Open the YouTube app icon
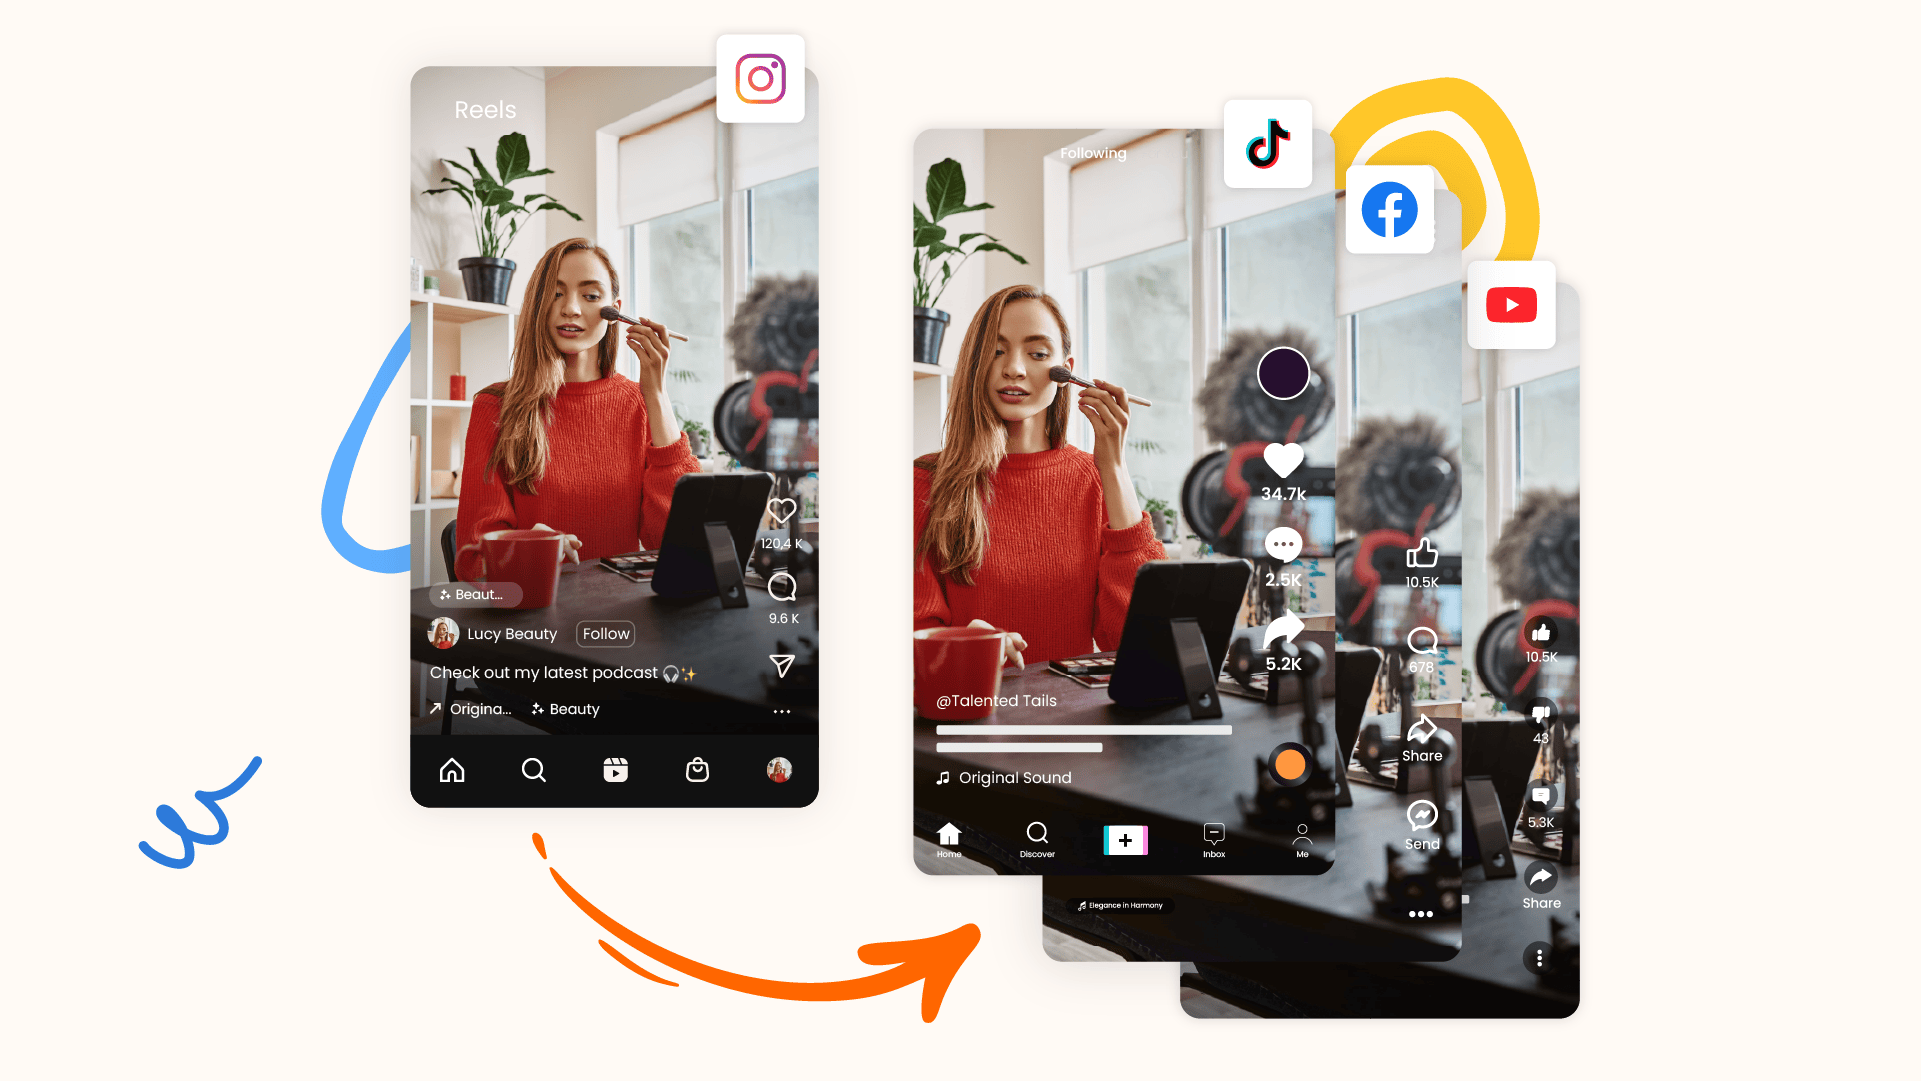The width and height of the screenshot is (1921, 1081). click(x=1509, y=306)
